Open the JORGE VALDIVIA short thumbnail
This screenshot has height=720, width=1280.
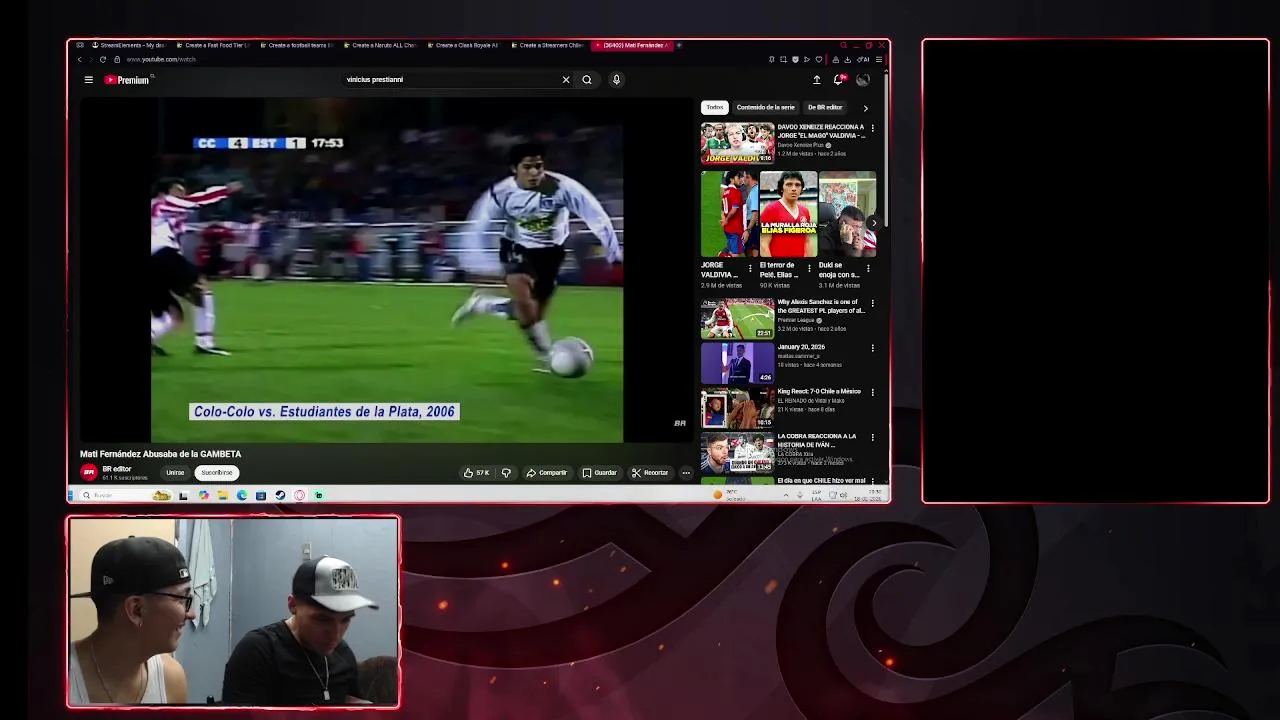[729, 214]
